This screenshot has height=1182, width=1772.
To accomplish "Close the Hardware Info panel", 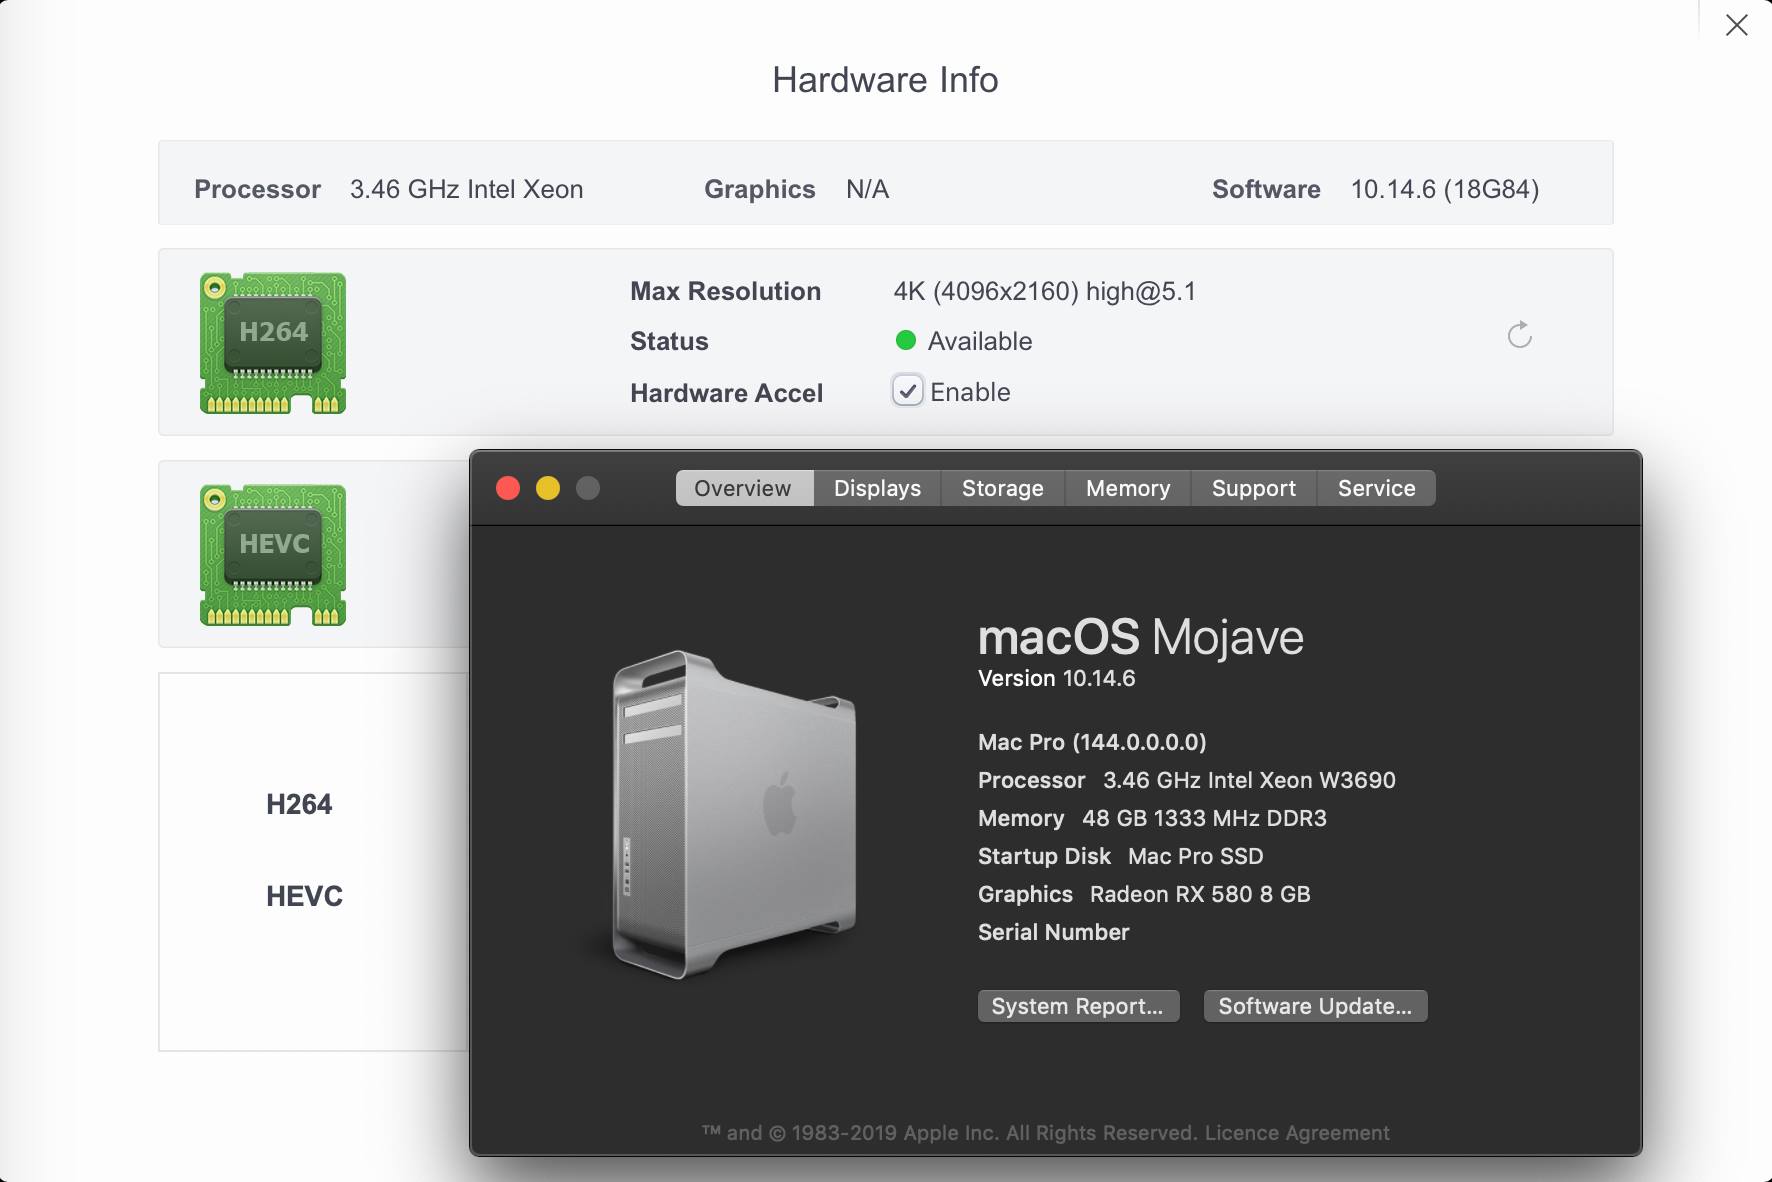I will point(1737,25).
